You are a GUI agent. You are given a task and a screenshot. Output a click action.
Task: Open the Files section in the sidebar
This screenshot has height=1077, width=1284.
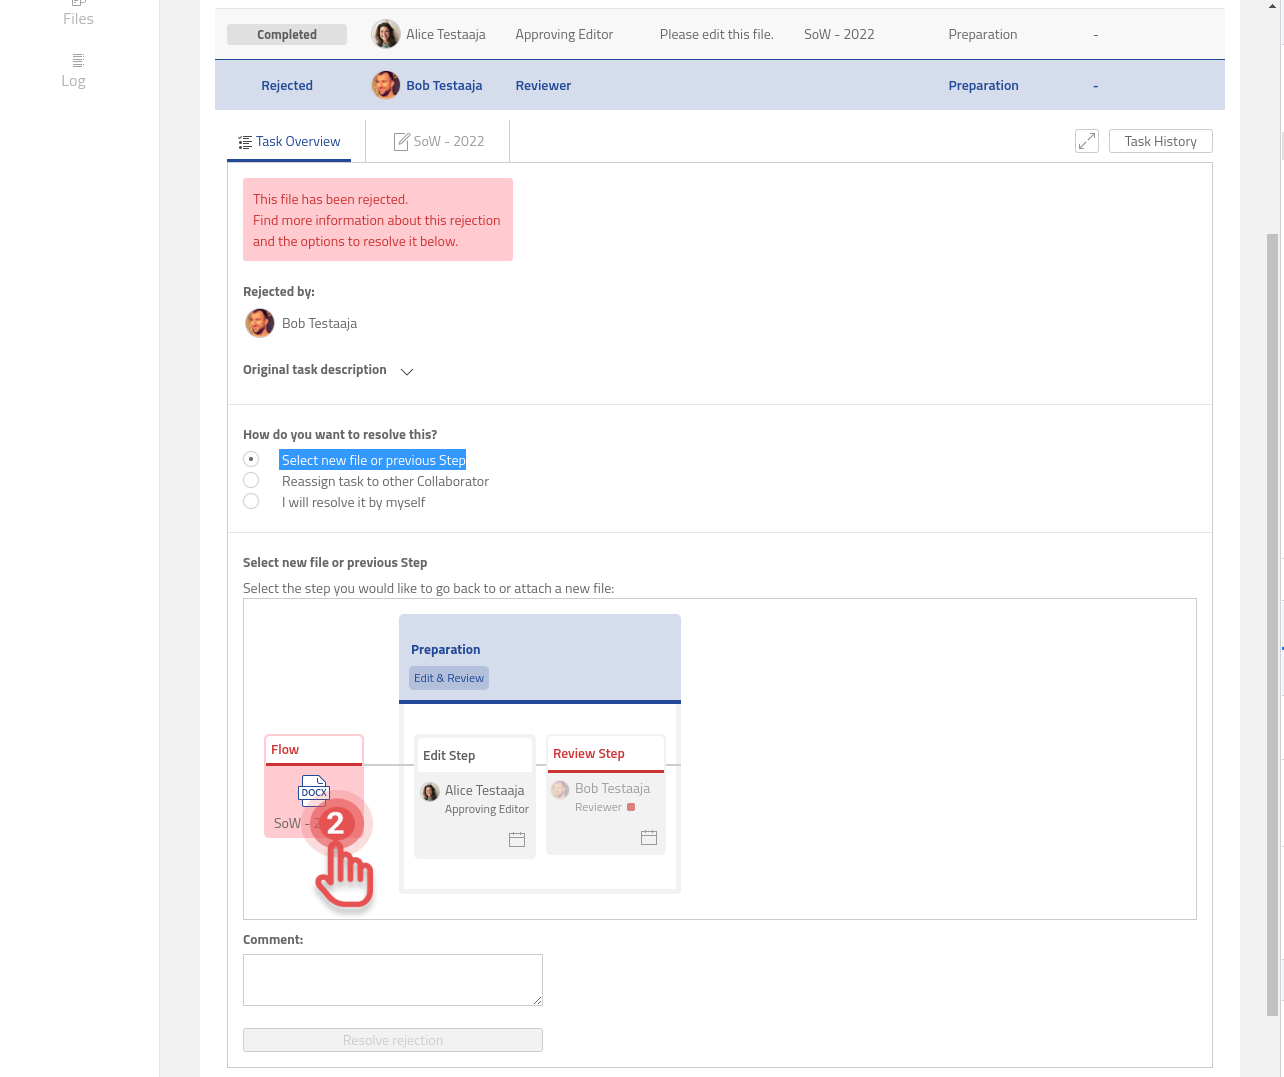click(x=77, y=18)
